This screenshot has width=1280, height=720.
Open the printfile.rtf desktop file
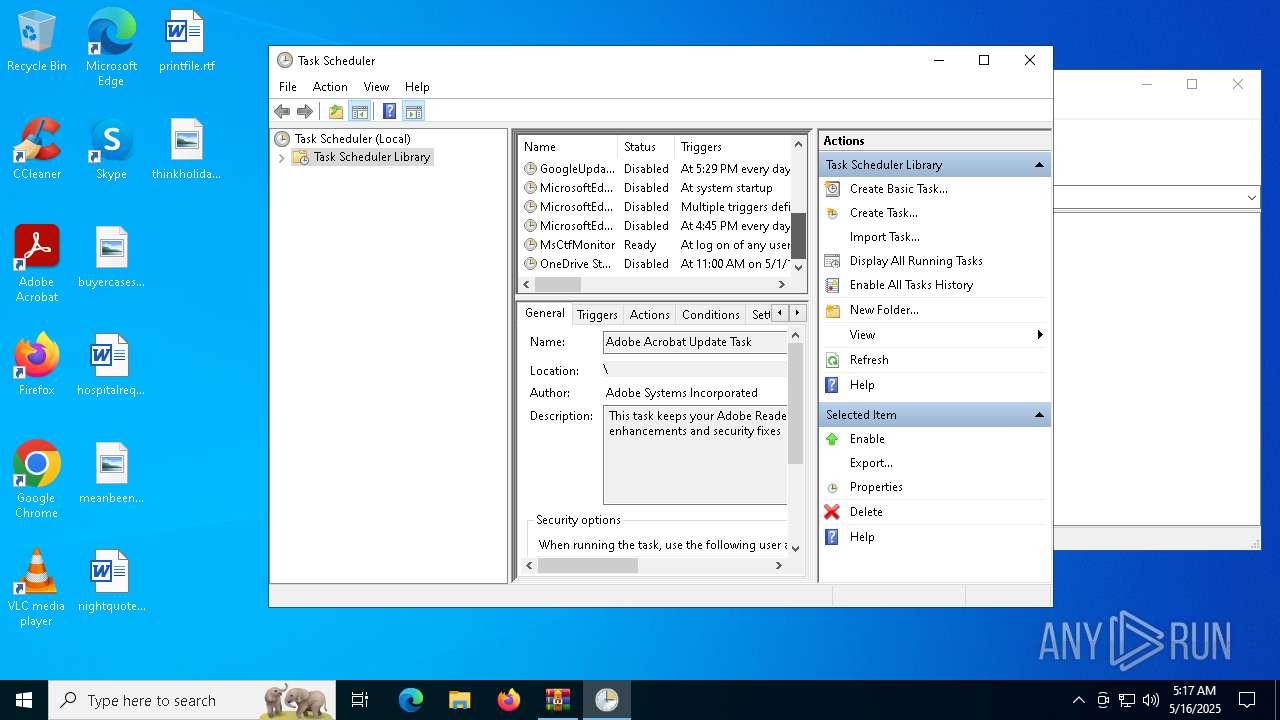click(187, 42)
